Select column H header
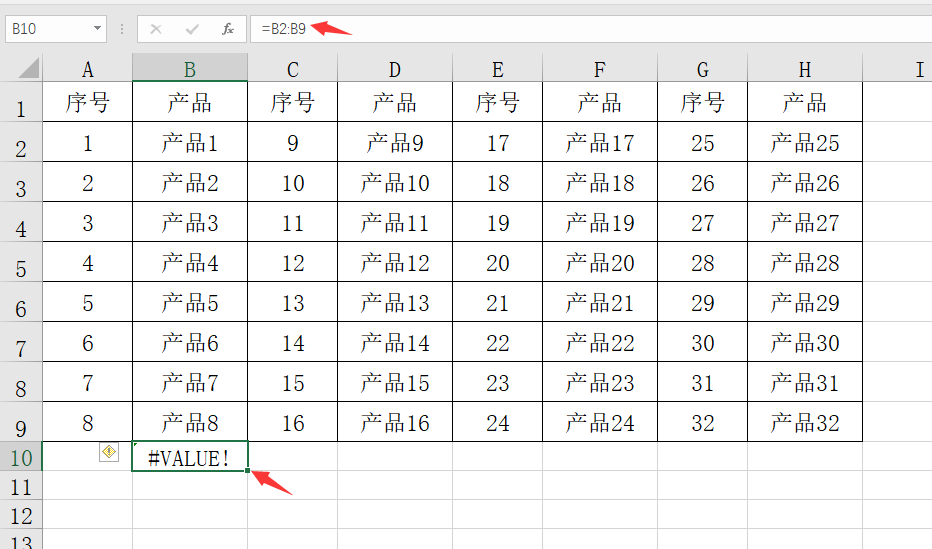This screenshot has width=932, height=549. click(x=805, y=68)
